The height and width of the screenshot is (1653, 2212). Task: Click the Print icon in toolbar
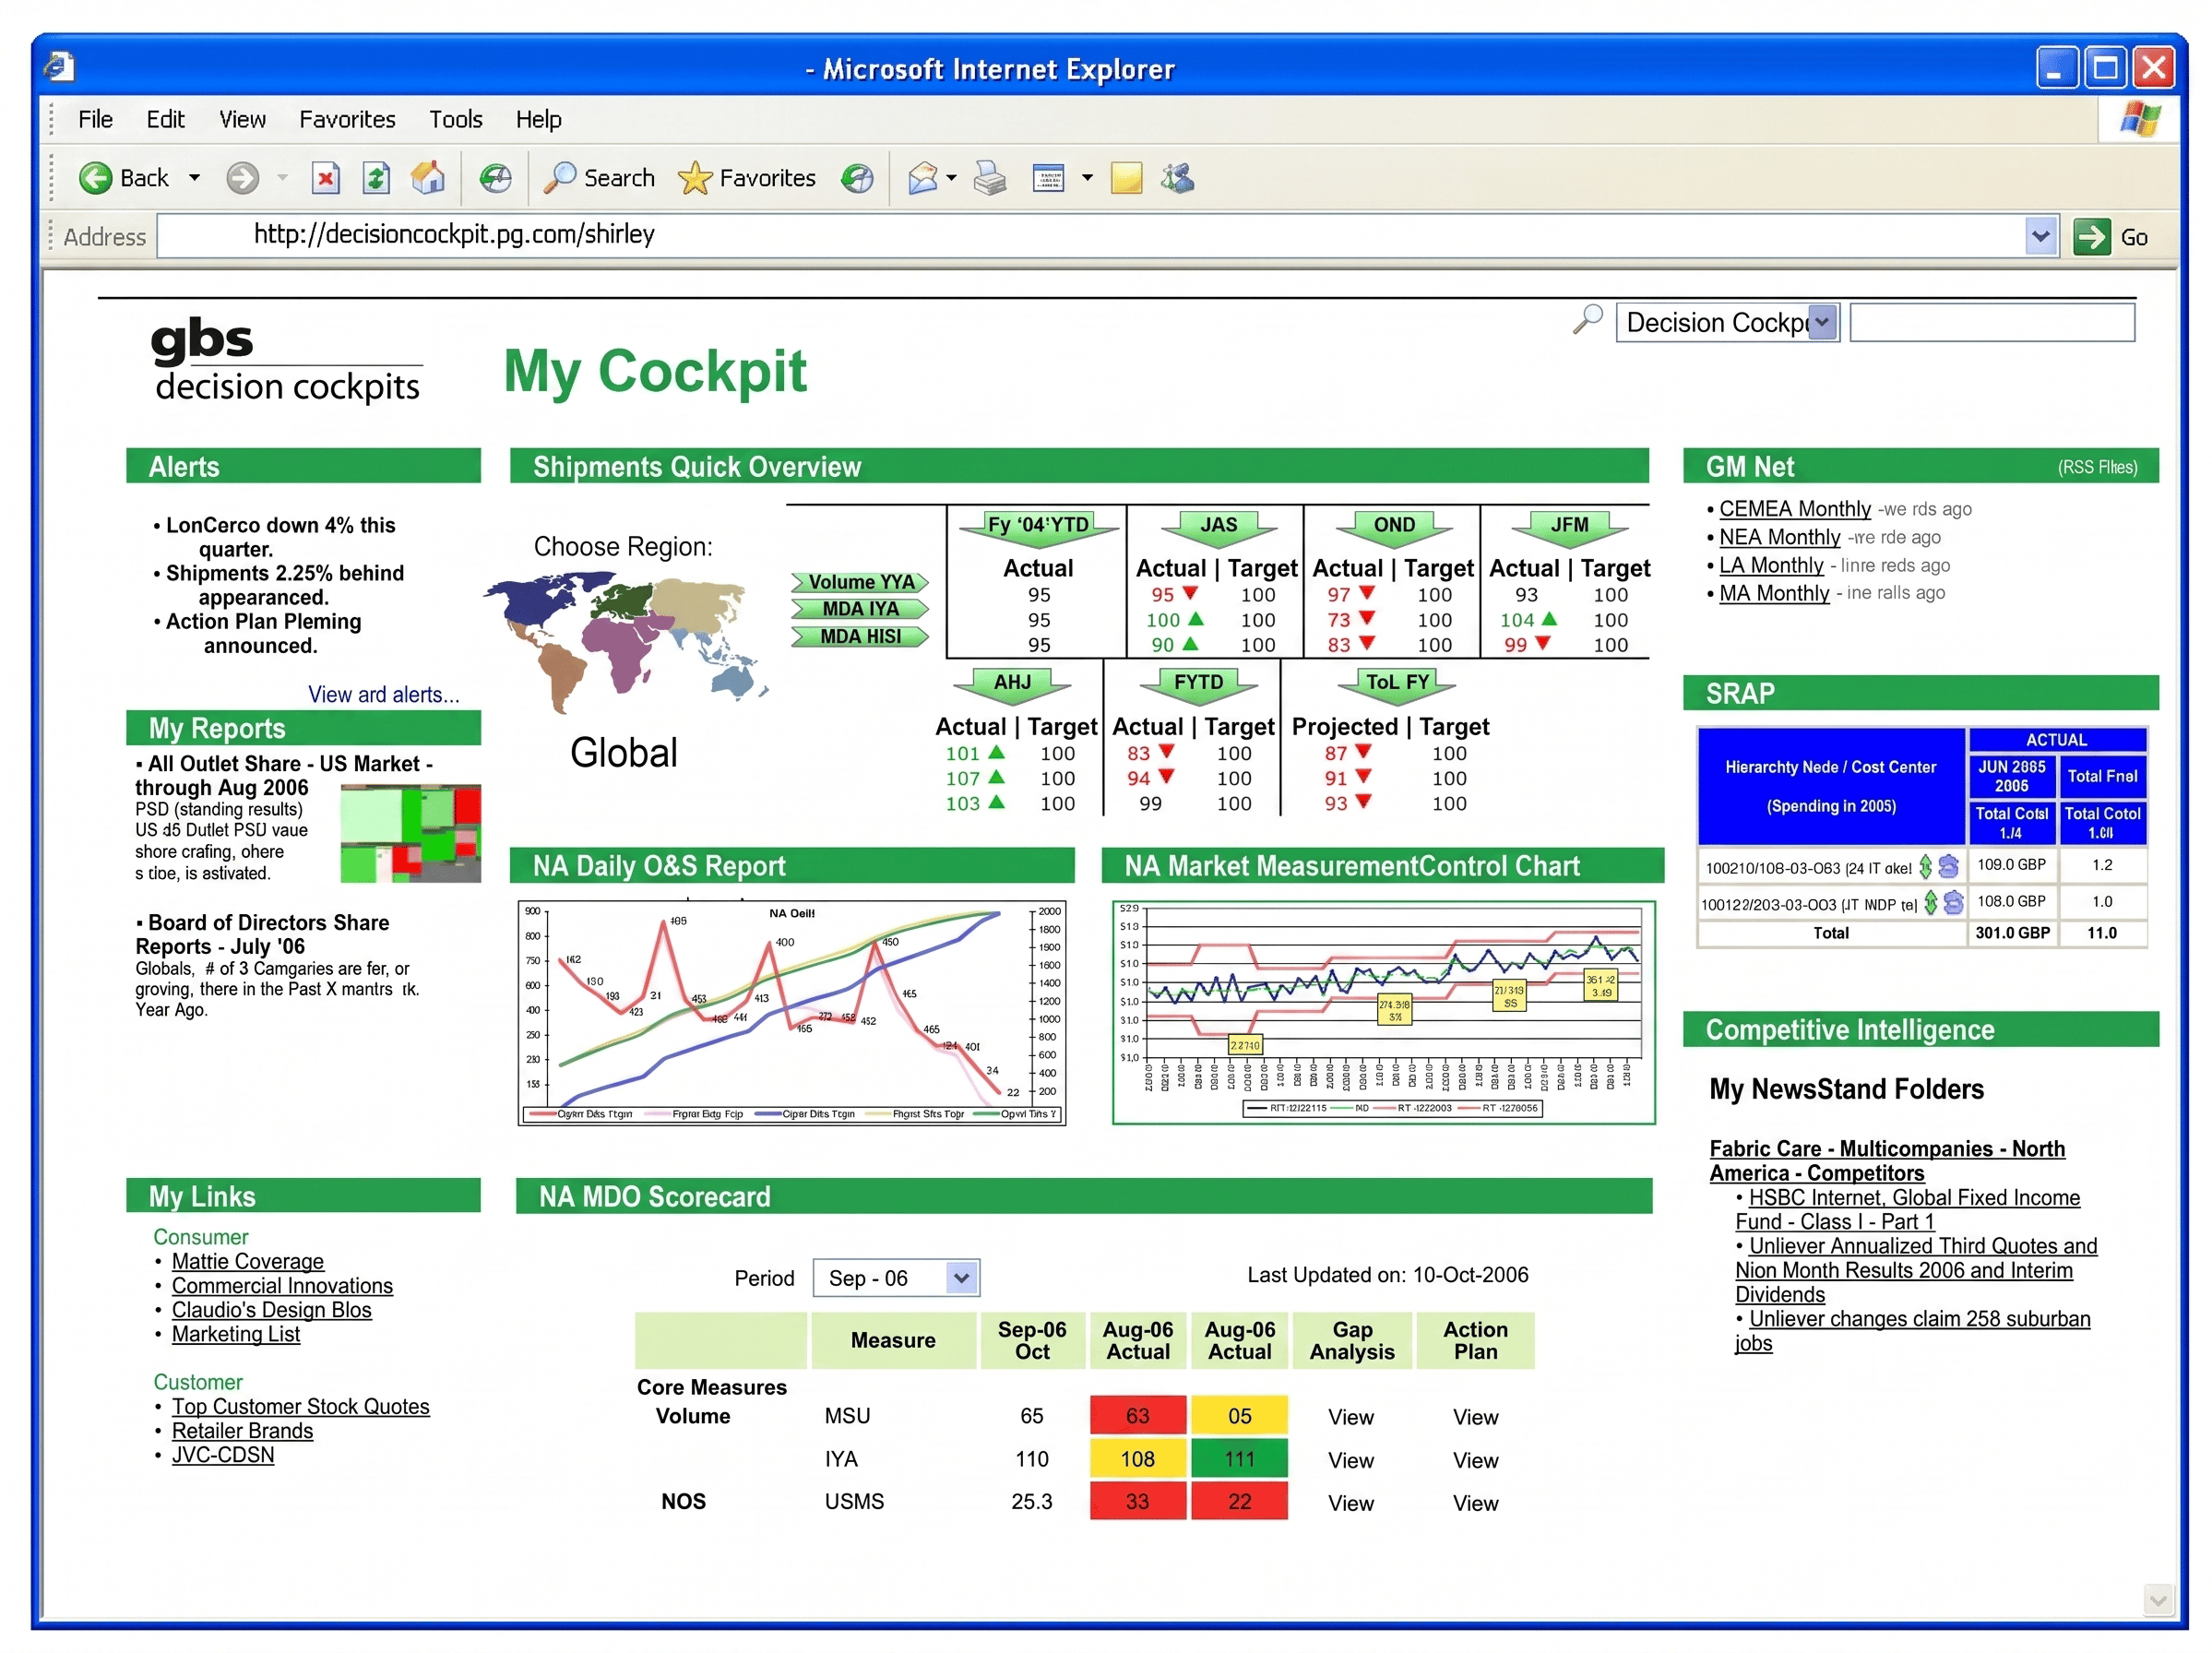click(x=989, y=179)
